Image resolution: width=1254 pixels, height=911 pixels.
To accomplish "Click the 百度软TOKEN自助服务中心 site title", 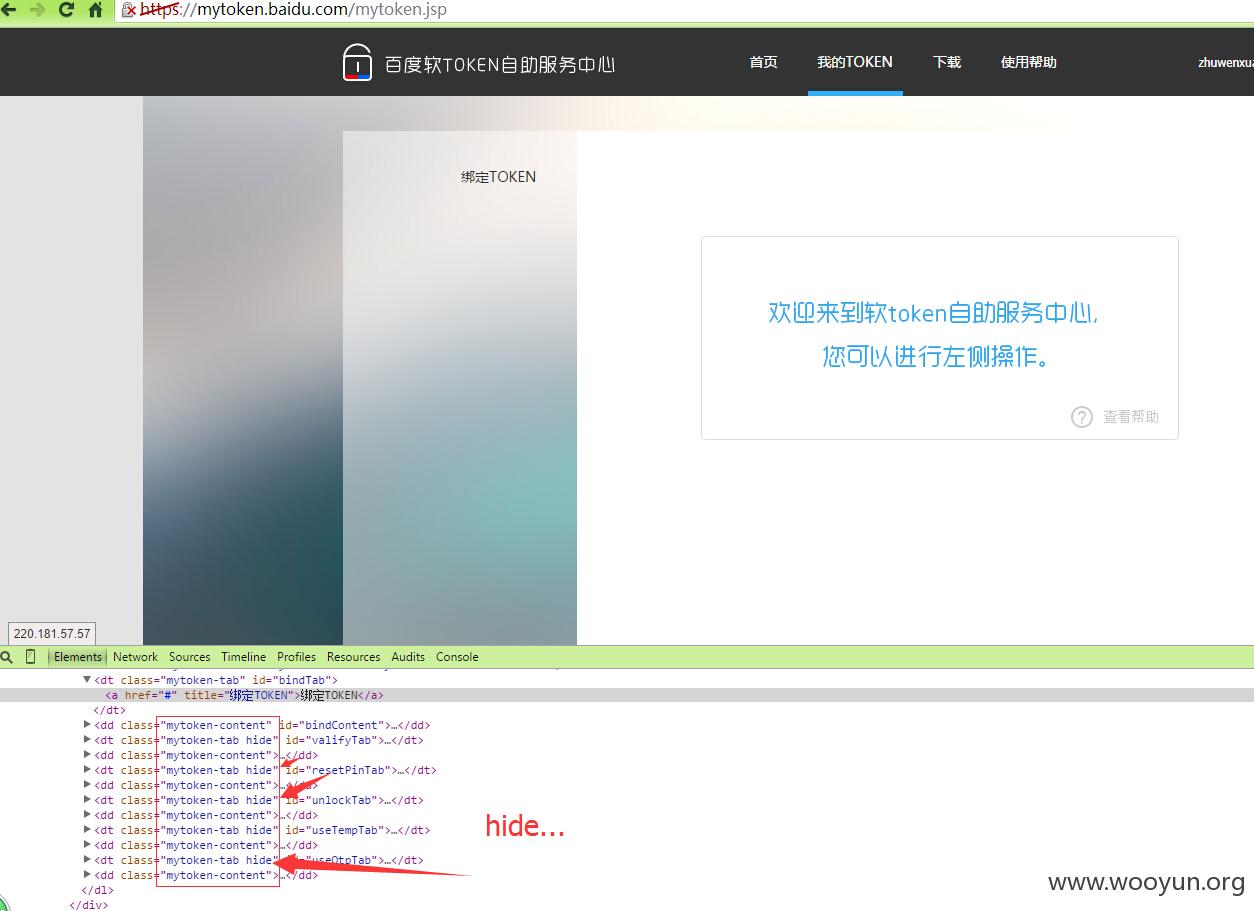I will [x=500, y=65].
